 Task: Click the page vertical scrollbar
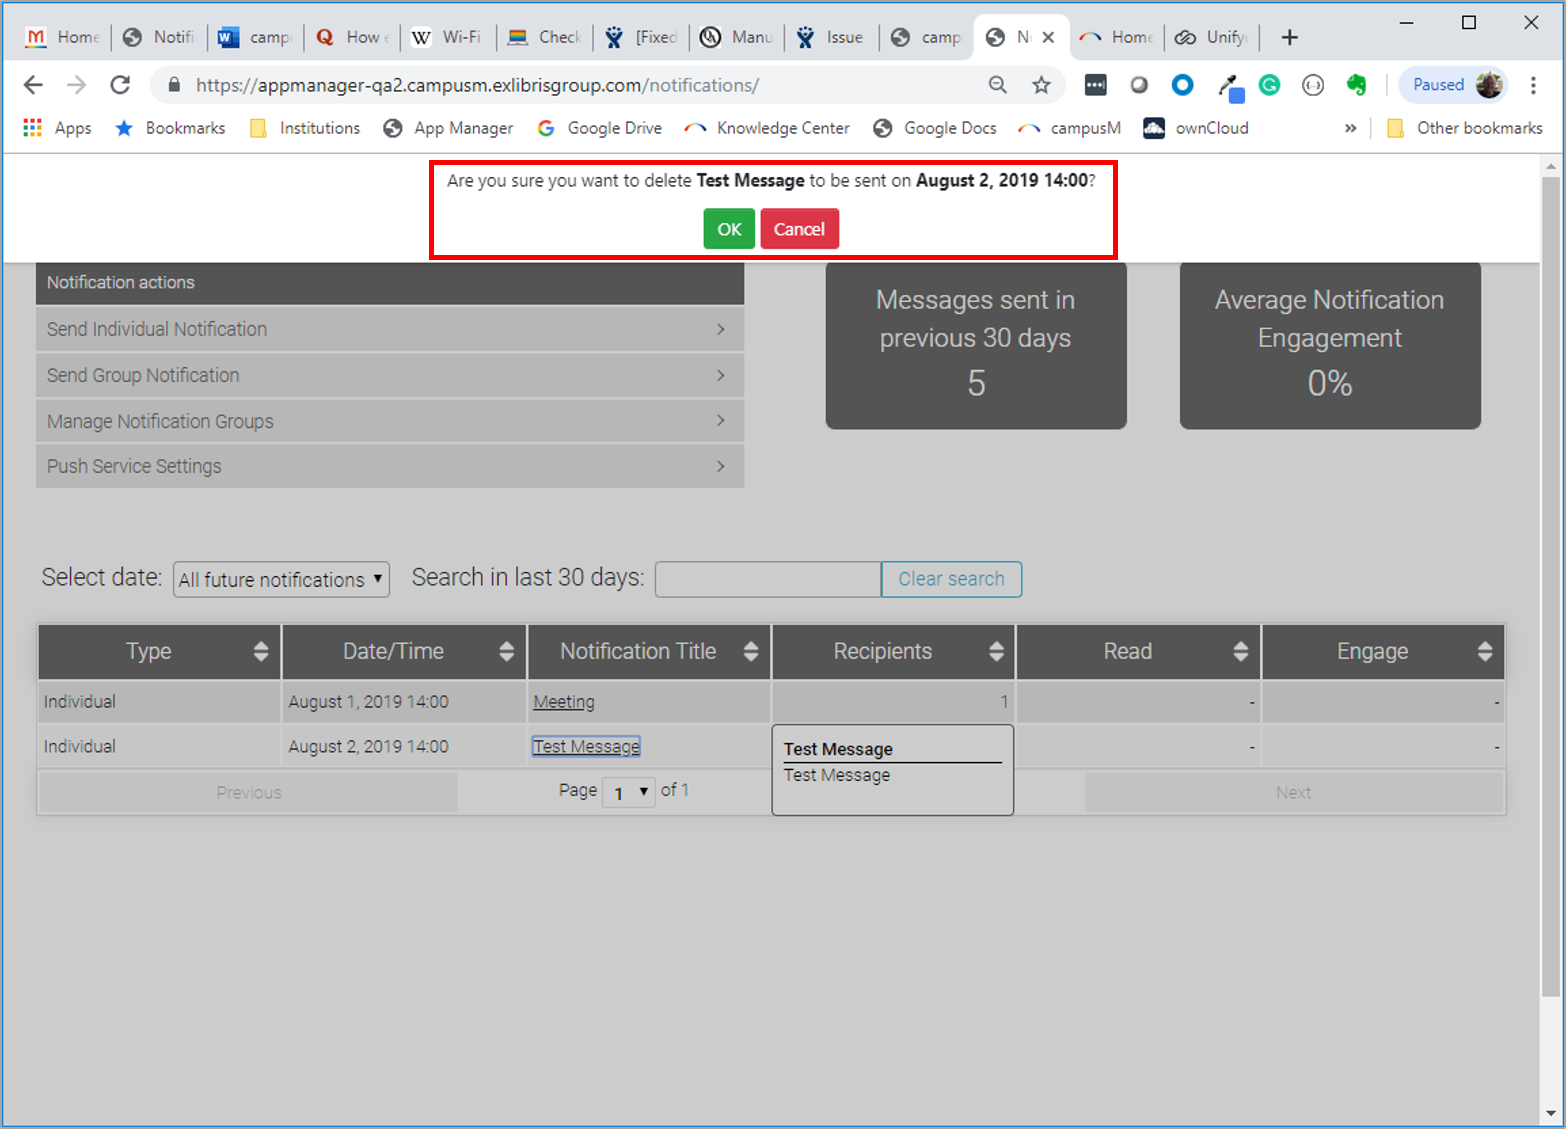click(1551, 586)
